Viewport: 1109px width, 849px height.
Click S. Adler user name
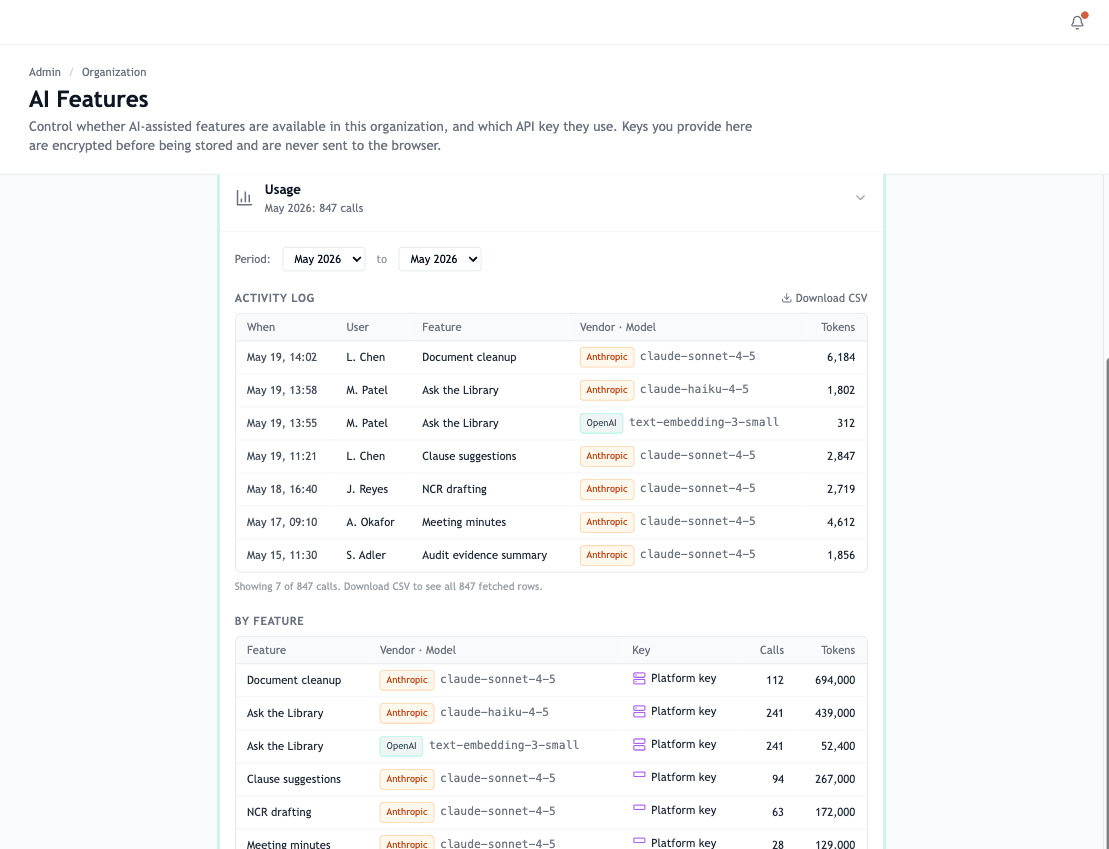(366, 555)
